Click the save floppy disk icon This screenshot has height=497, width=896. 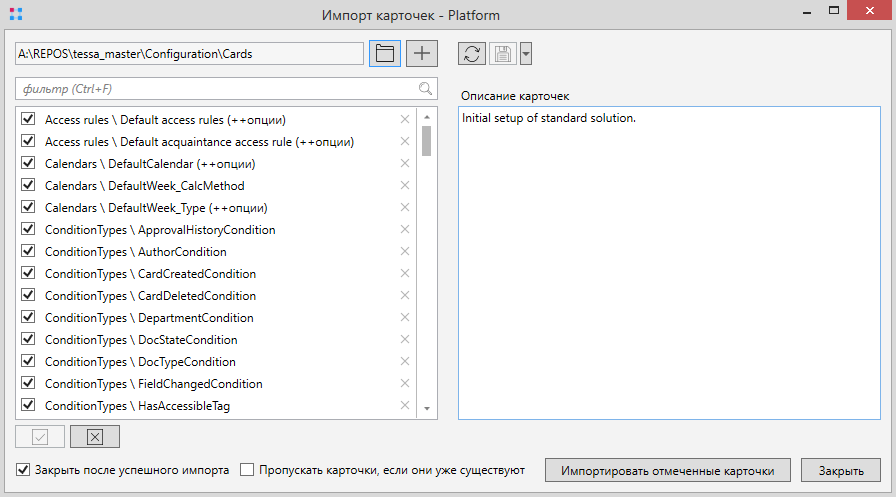coord(503,54)
